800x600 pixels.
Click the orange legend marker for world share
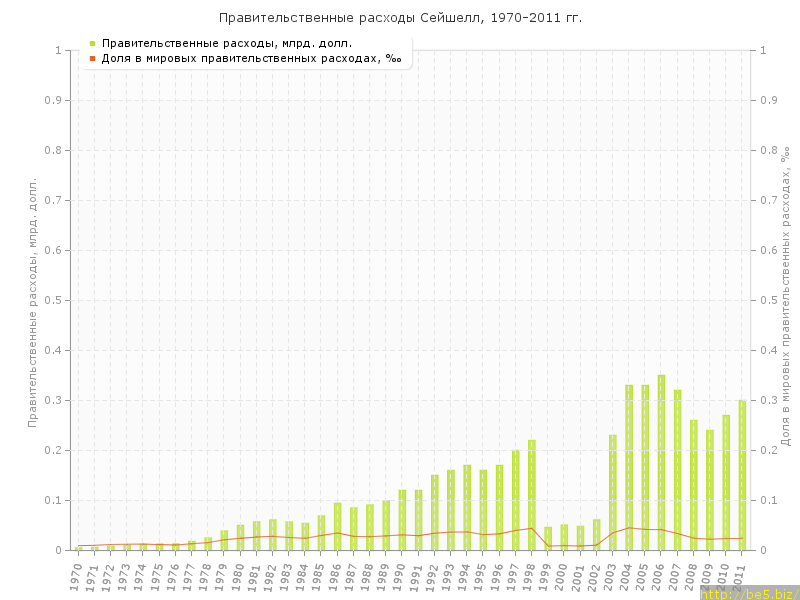[92, 59]
